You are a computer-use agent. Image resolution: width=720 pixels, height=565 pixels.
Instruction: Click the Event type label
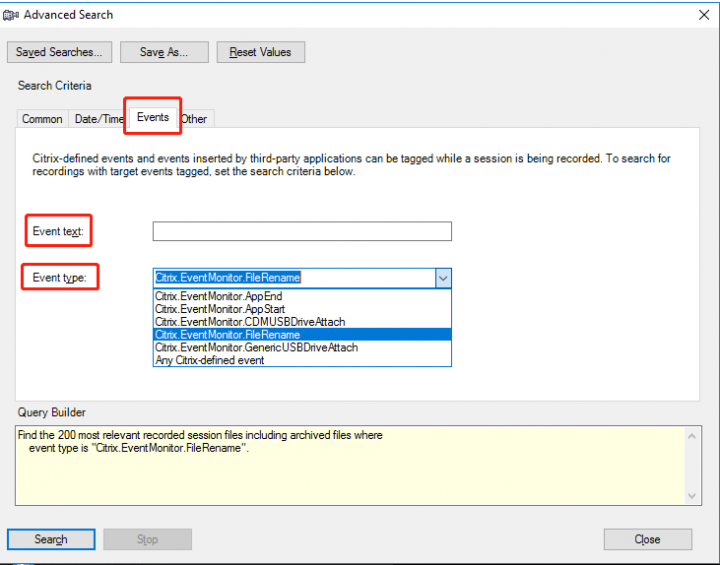pyautogui.click(x=60, y=278)
